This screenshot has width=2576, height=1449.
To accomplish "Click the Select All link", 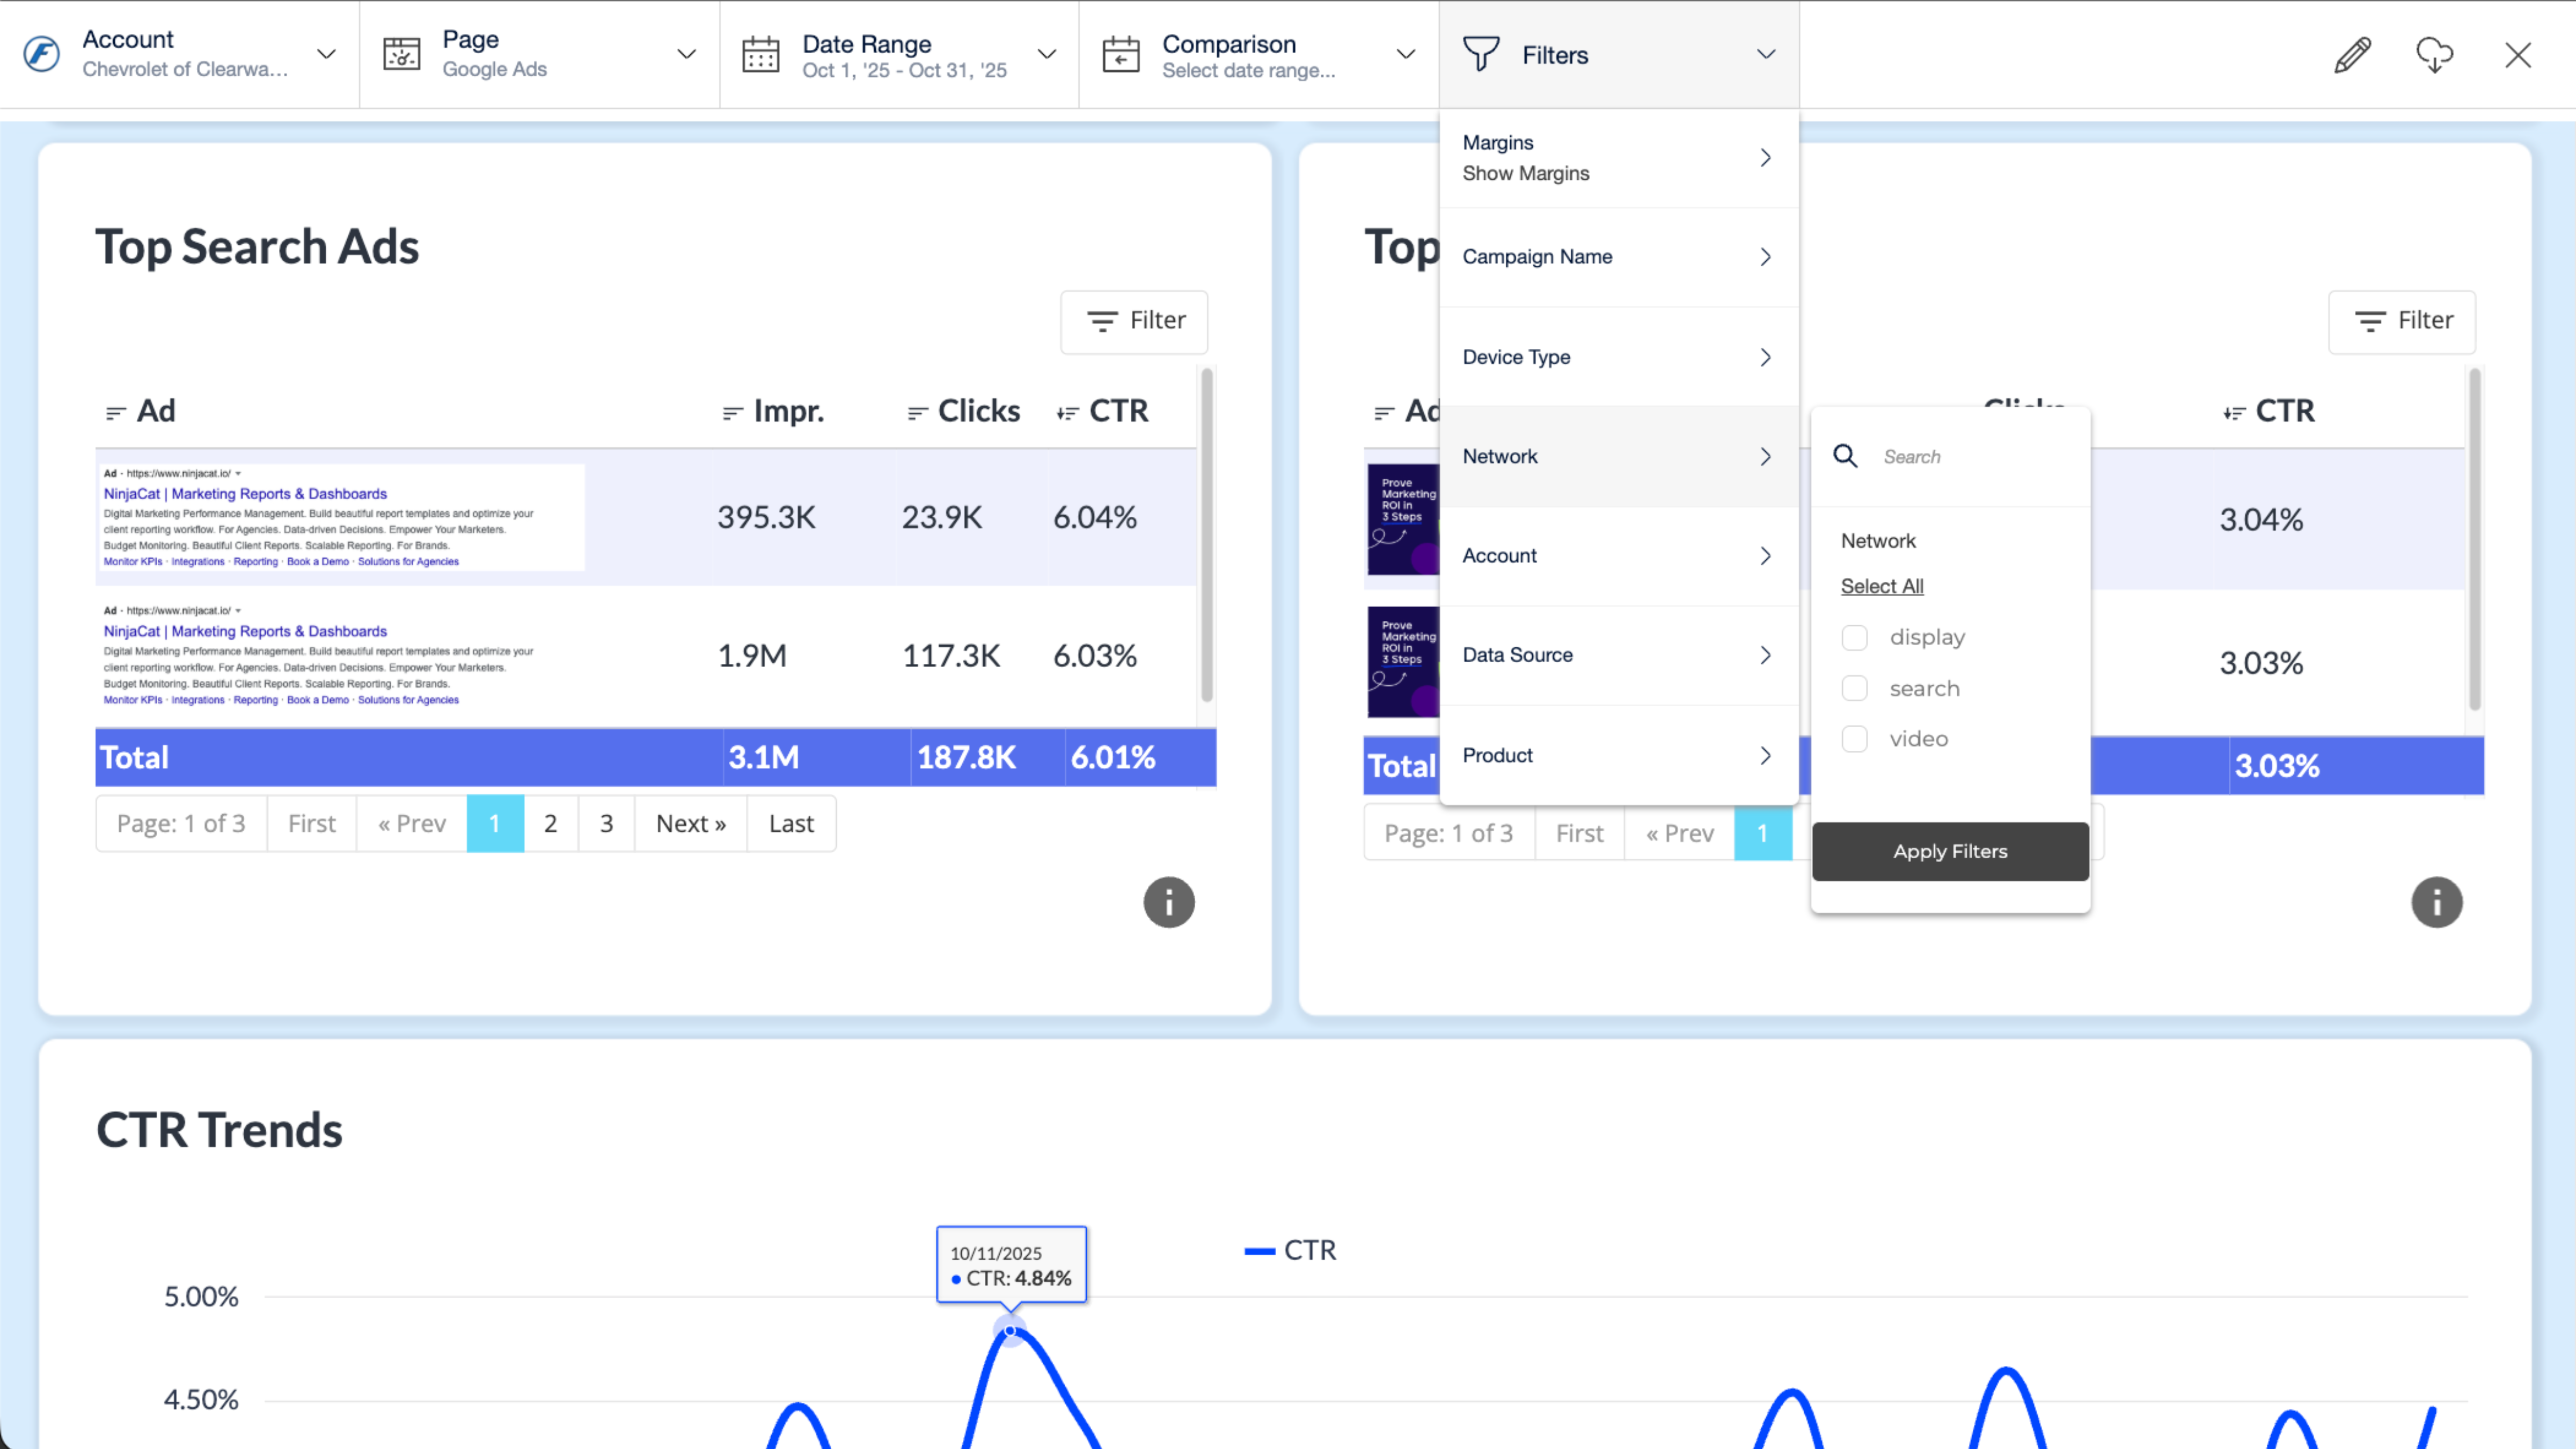I will (1881, 586).
